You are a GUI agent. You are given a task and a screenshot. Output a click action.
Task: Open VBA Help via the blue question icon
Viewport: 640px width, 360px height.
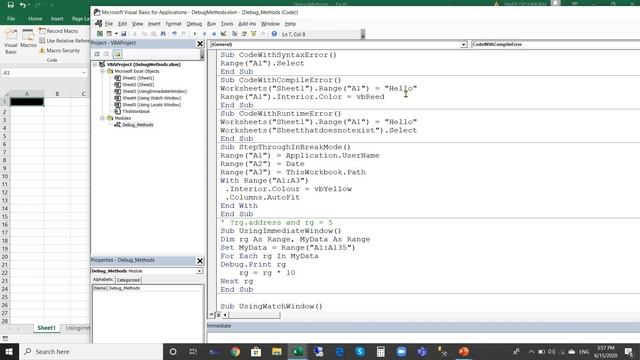[x=274, y=34]
